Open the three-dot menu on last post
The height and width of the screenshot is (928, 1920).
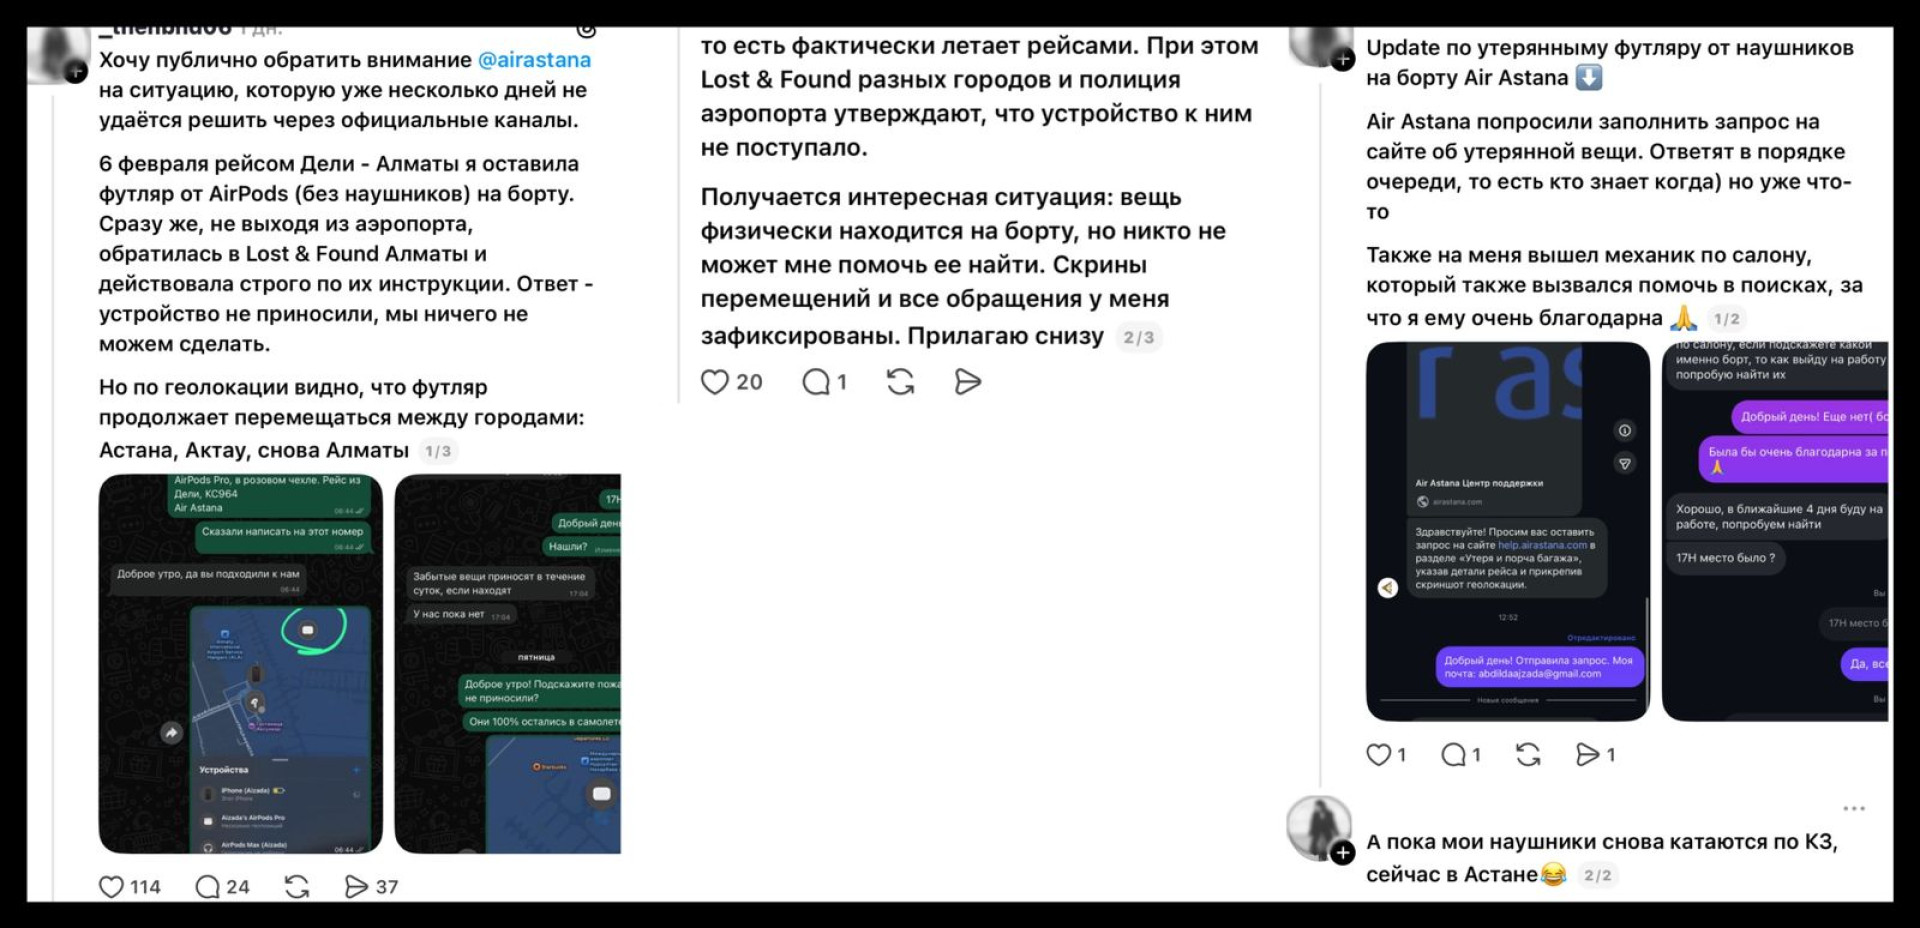pyautogui.click(x=1854, y=808)
